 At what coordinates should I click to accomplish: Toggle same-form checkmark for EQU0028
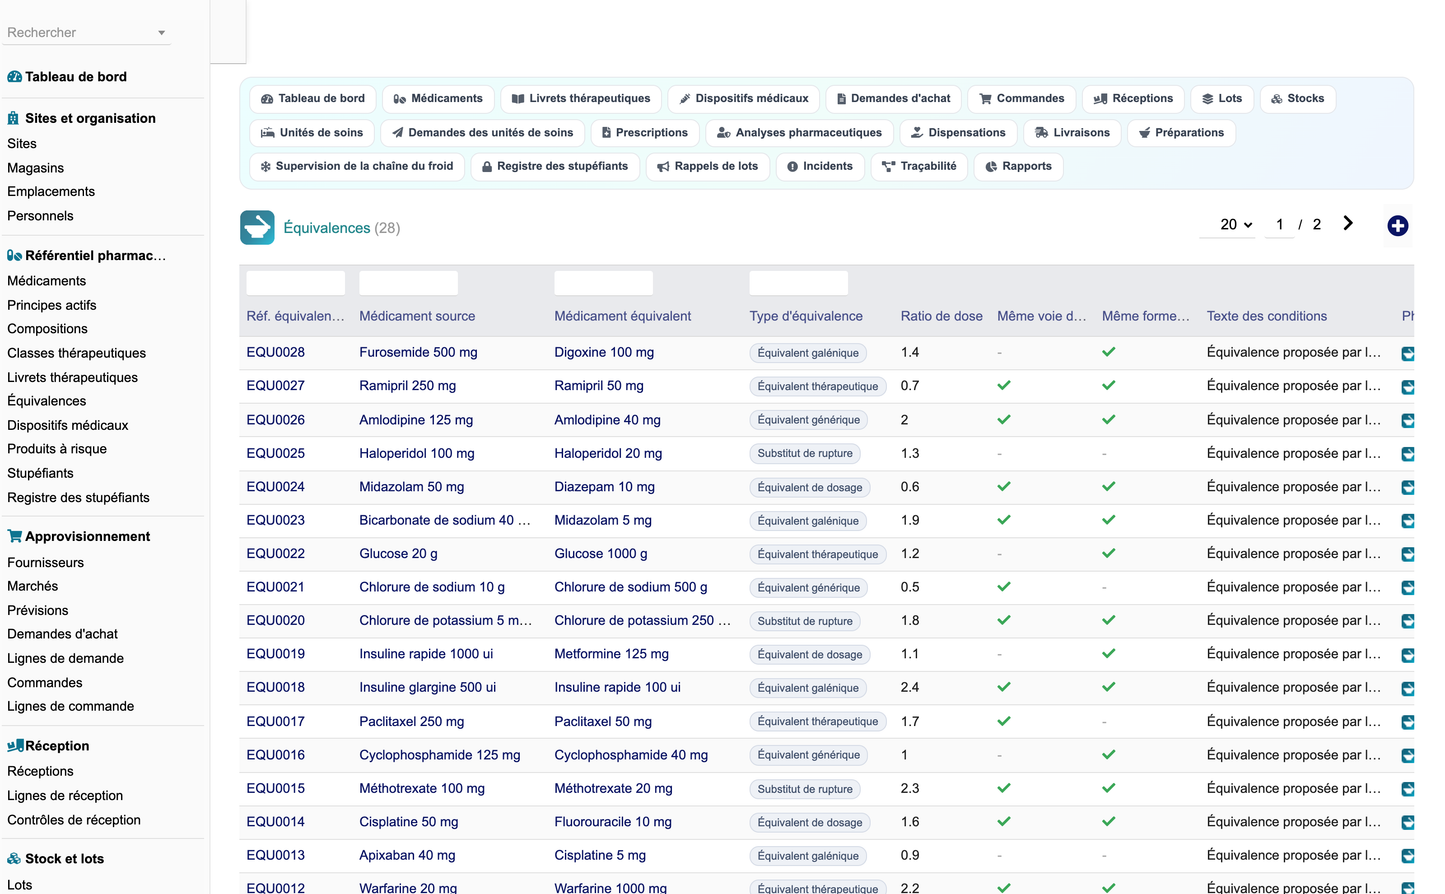pos(1109,352)
